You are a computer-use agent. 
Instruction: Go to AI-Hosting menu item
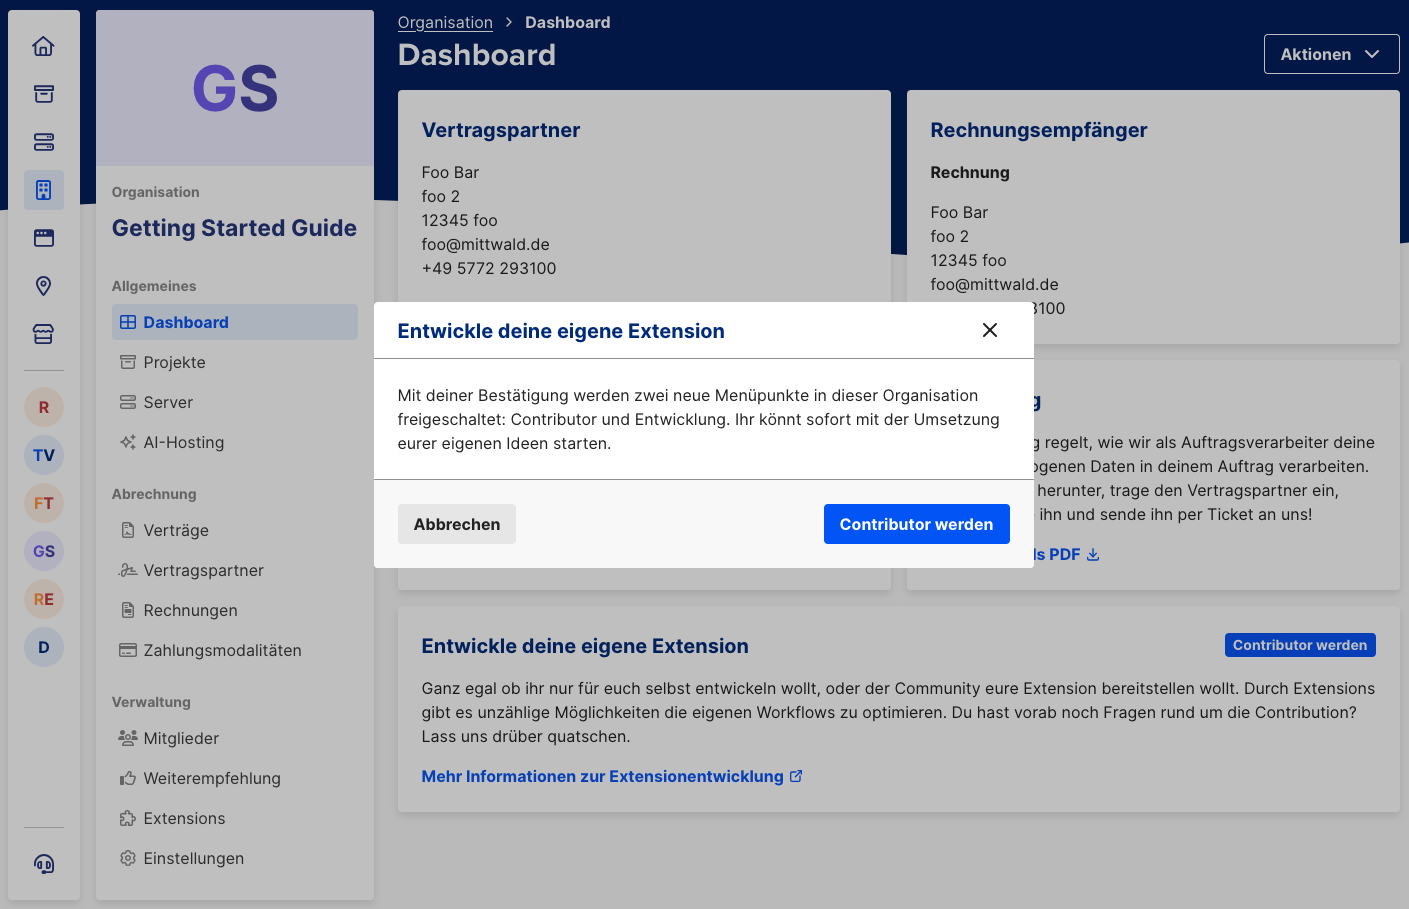tap(183, 442)
